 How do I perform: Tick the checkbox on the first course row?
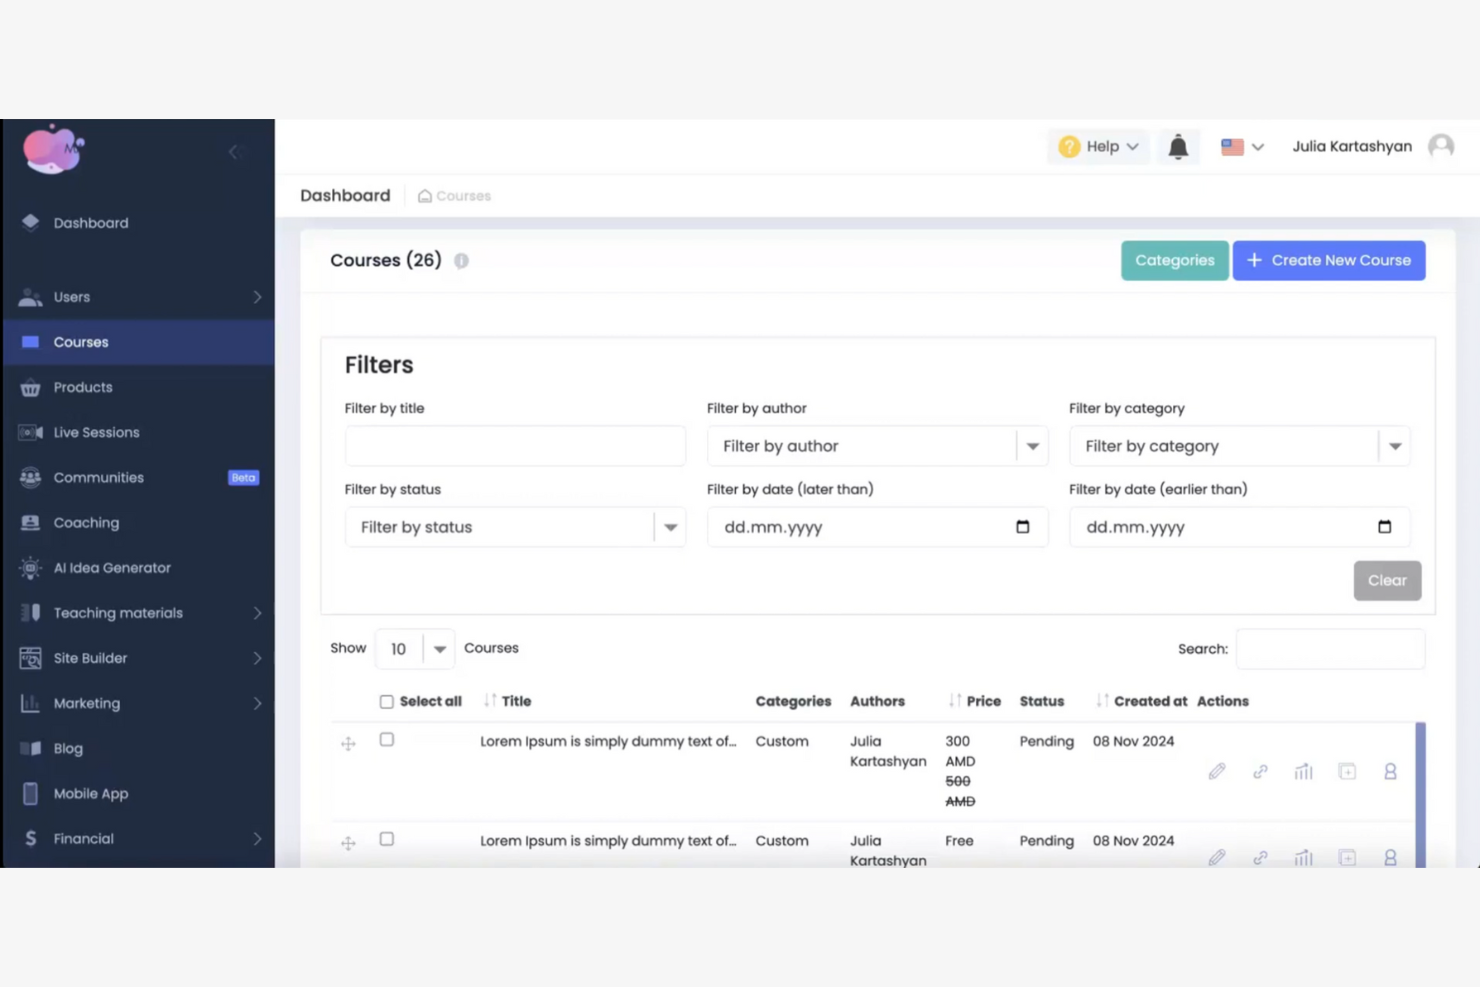pos(387,741)
